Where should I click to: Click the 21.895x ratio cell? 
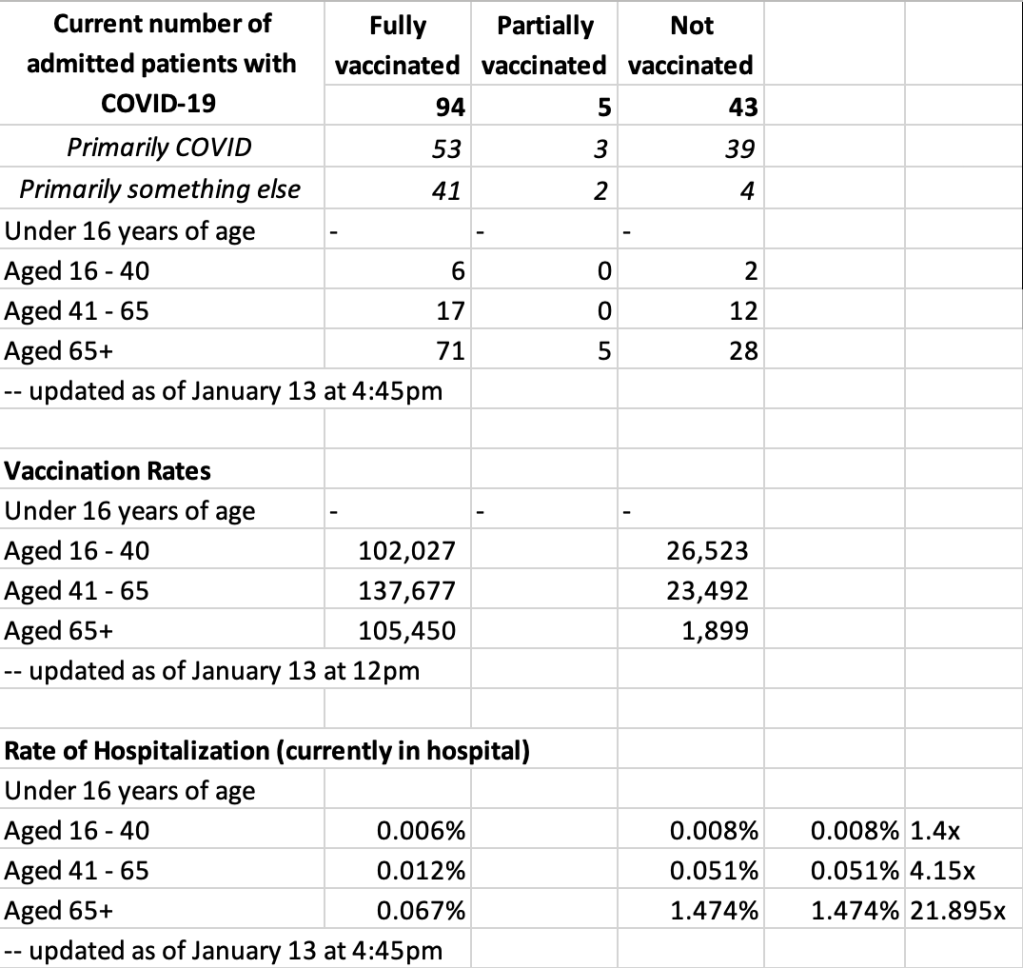pos(958,911)
